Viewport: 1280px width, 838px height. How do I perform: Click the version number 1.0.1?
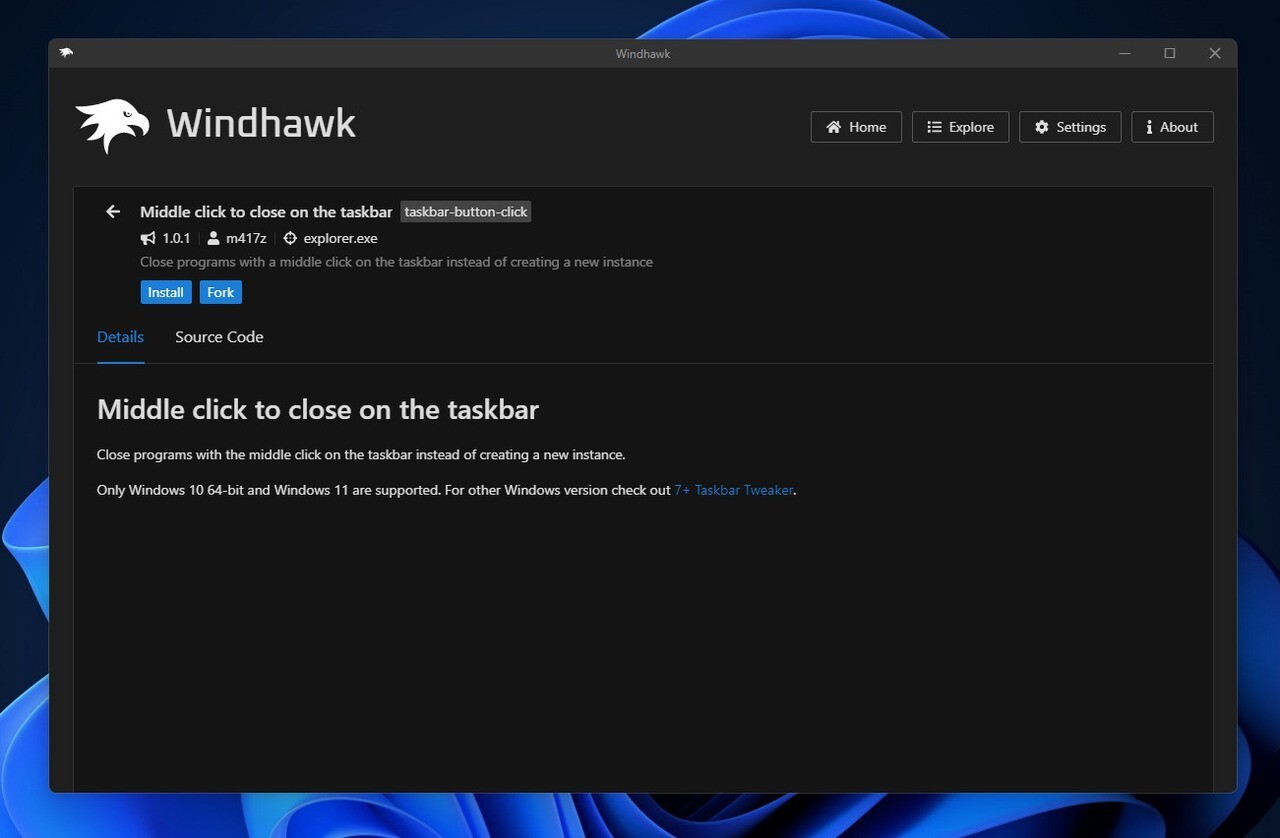[x=176, y=238]
